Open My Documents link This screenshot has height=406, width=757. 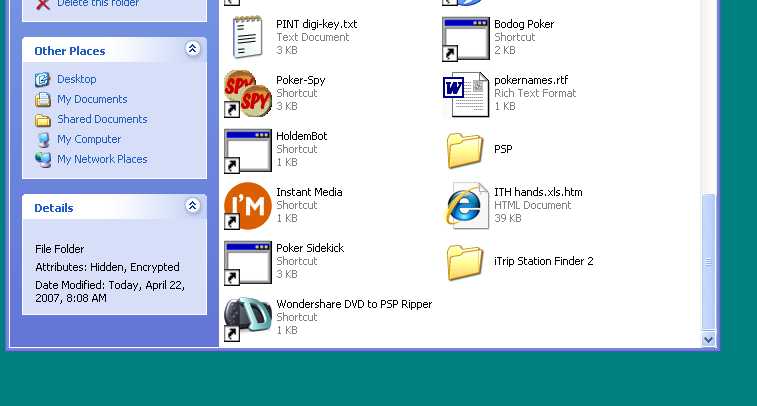[x=92, y=99]
